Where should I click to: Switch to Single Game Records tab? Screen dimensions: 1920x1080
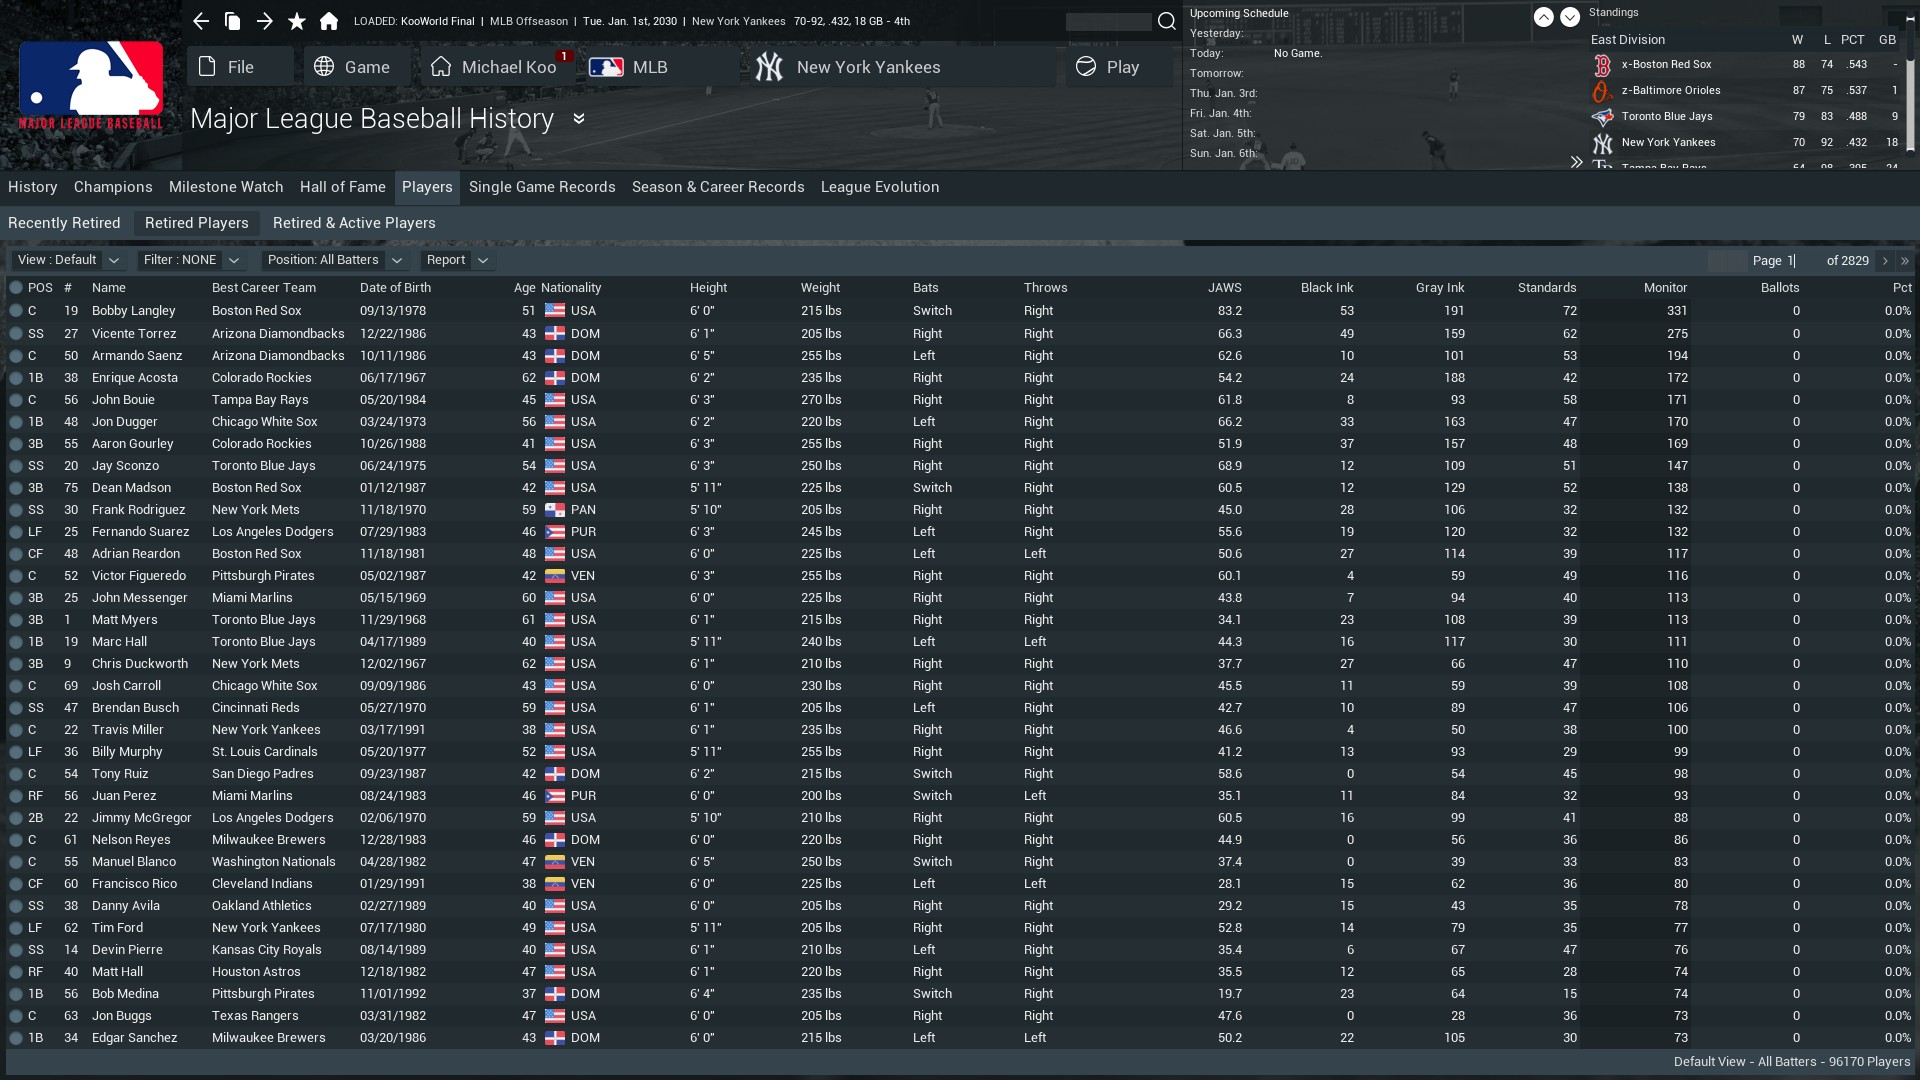coord(542,187)
